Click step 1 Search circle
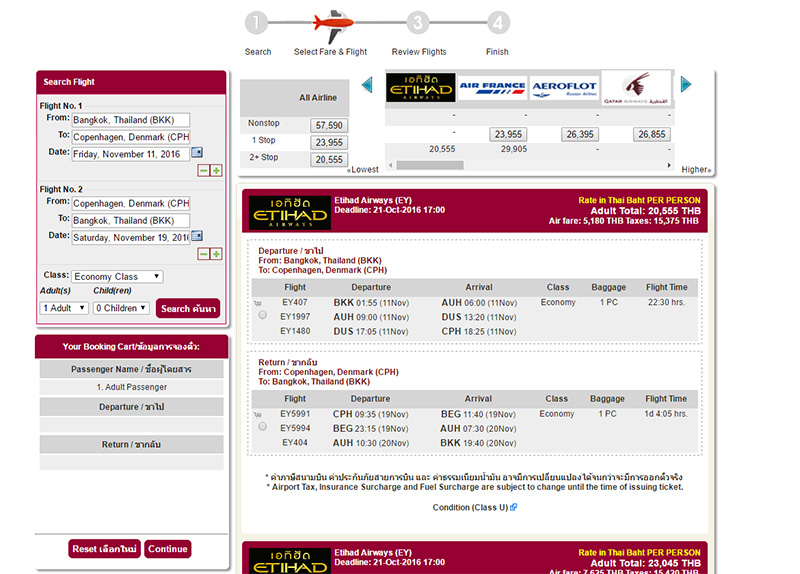Screen dimensions: 800x574 pyautogui.click(x=256, y=23)
